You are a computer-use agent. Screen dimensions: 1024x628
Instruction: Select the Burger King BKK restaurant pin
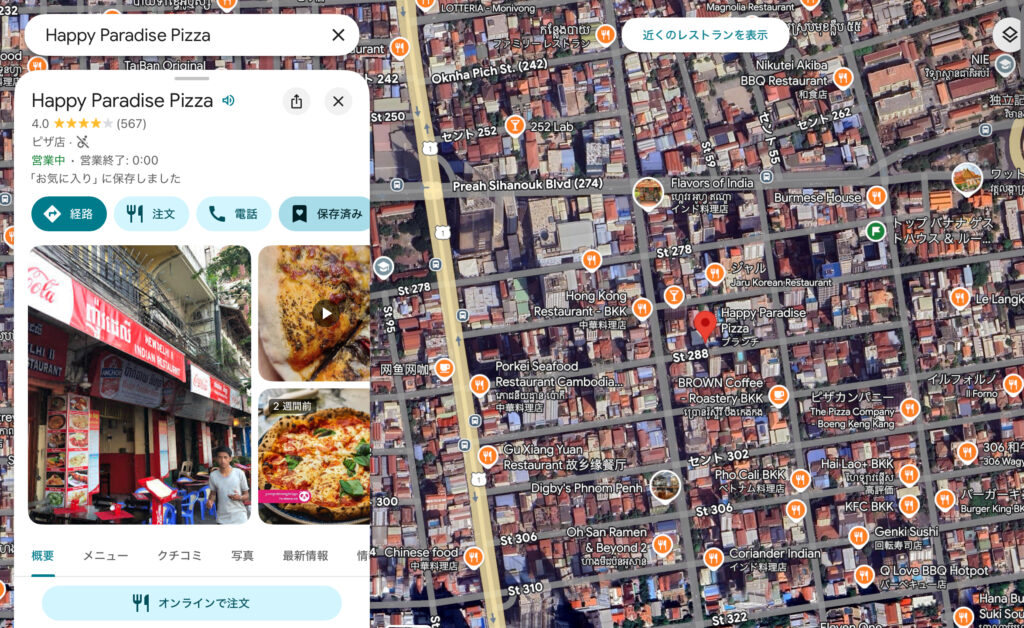[x=945, y=500]
